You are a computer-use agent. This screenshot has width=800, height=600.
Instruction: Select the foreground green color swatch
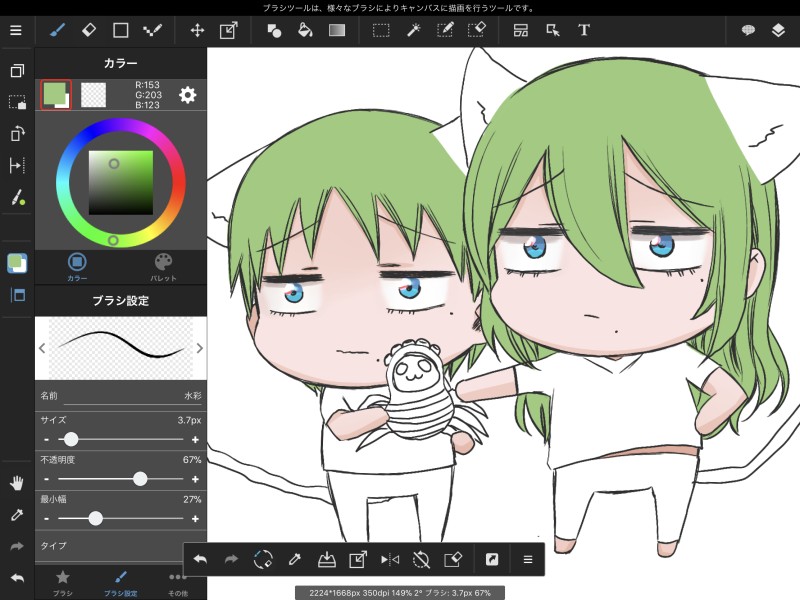click(55, 94)
